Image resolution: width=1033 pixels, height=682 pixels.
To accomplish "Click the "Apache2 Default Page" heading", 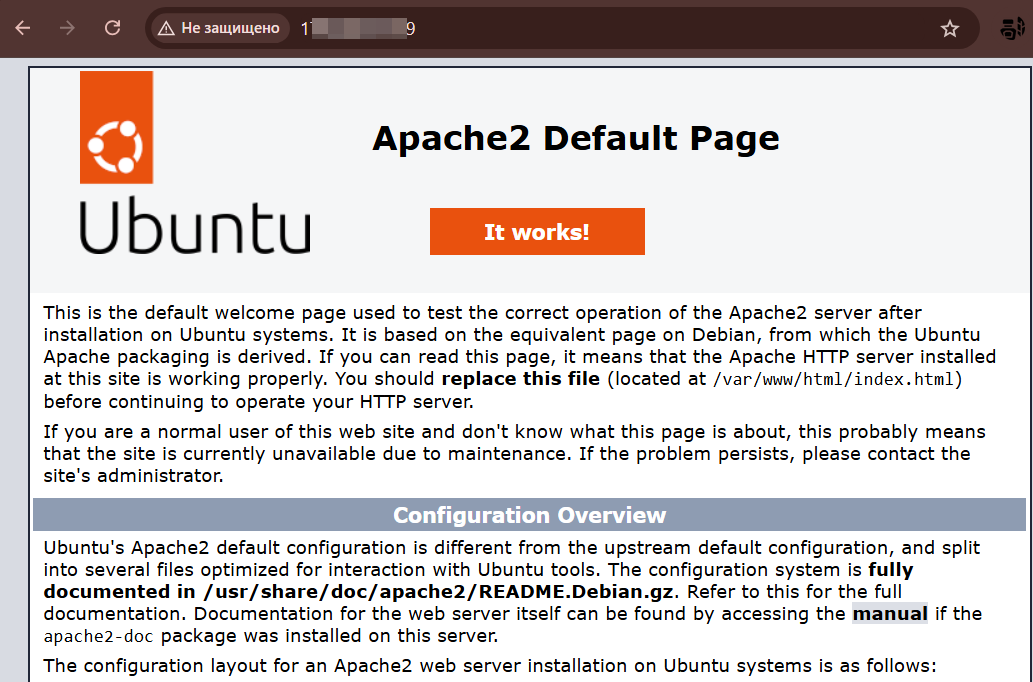I will pos(575,138).
